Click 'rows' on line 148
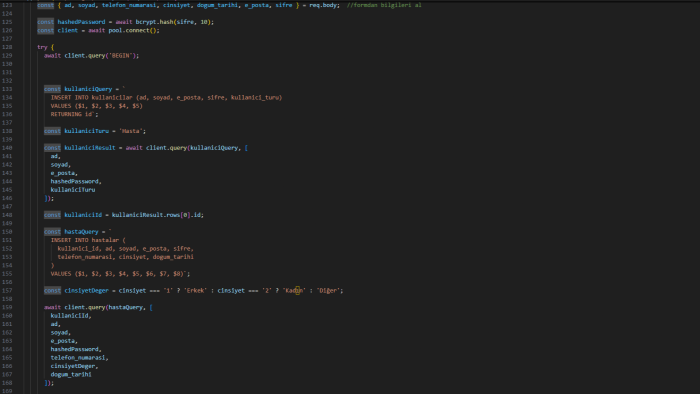700x394 pixels. 172,215
